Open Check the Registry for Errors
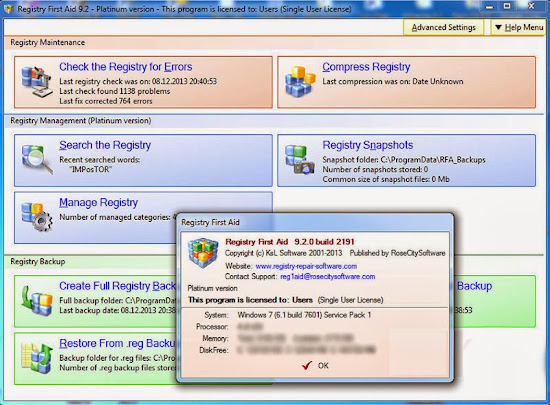This screenshot has height=405, width=550. click(x=126, y=67)
